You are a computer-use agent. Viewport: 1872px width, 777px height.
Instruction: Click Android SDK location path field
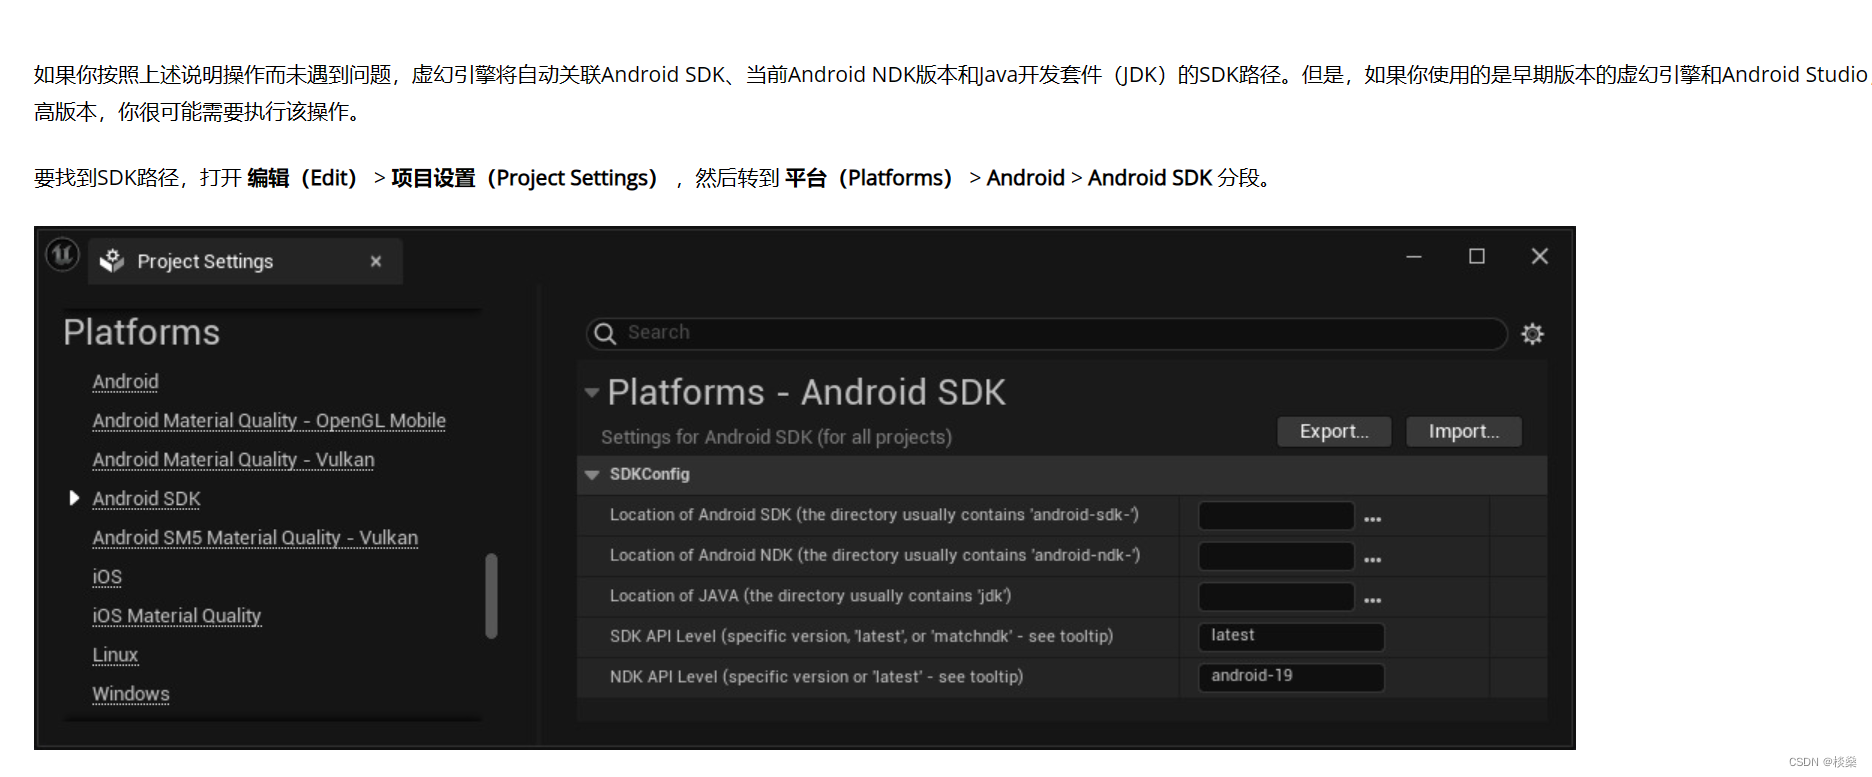coord(1276,516)
